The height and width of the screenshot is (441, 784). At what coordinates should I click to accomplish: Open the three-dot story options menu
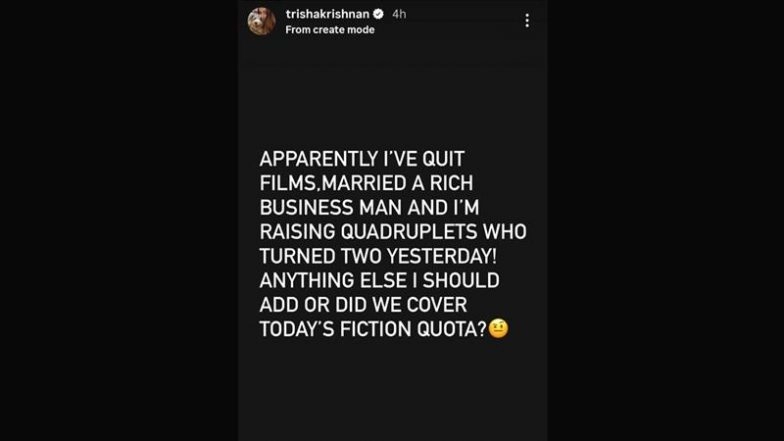click(527, 20)
